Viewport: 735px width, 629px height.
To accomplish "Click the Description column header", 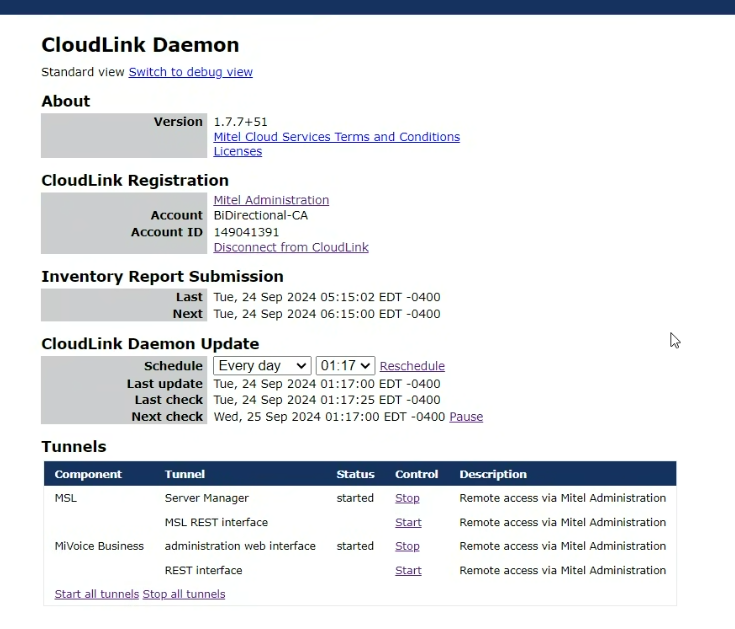I will click(493, 474).
